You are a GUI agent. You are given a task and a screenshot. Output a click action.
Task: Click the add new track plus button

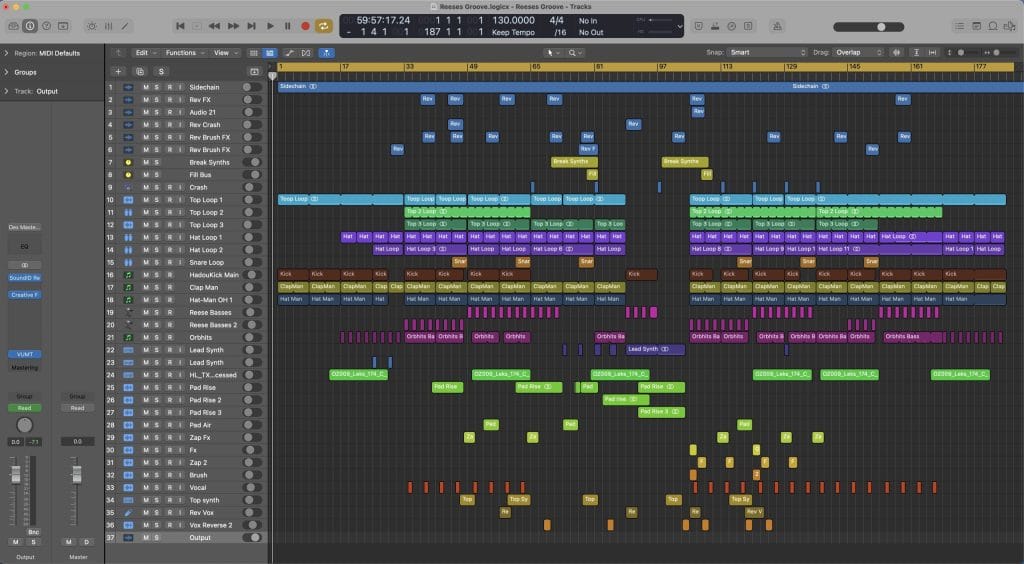click(118, 71)
